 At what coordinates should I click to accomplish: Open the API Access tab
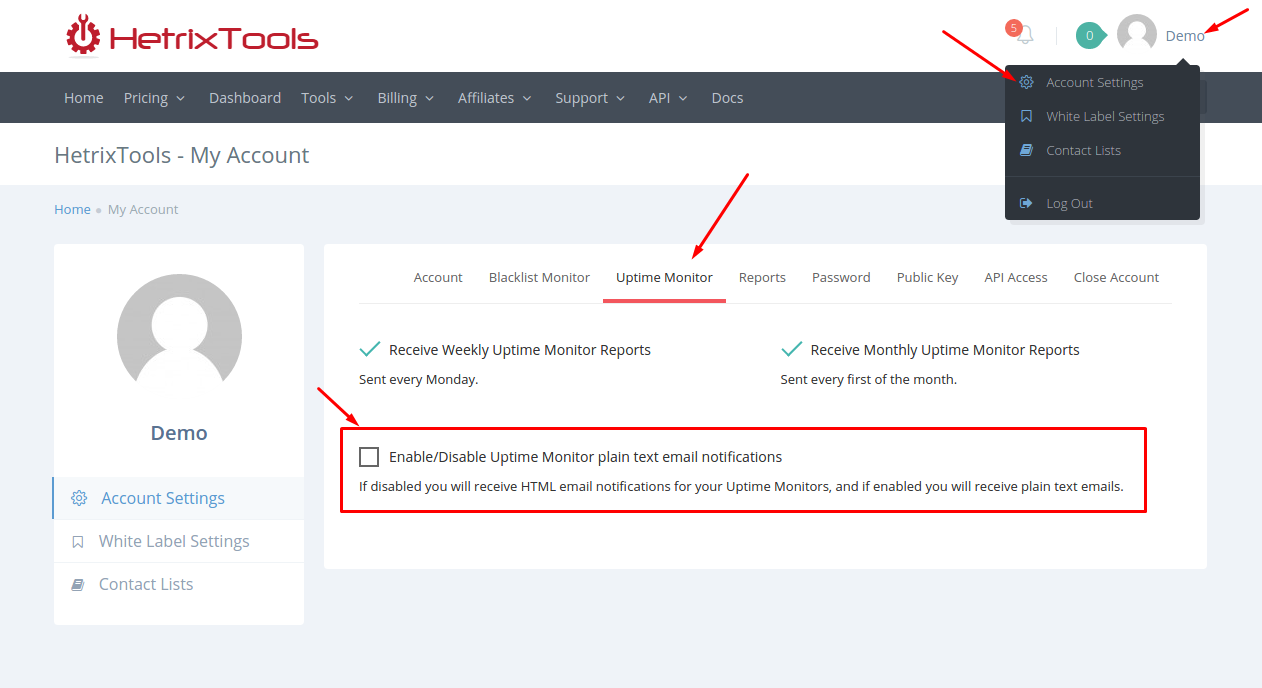[x=1016, y=278]
